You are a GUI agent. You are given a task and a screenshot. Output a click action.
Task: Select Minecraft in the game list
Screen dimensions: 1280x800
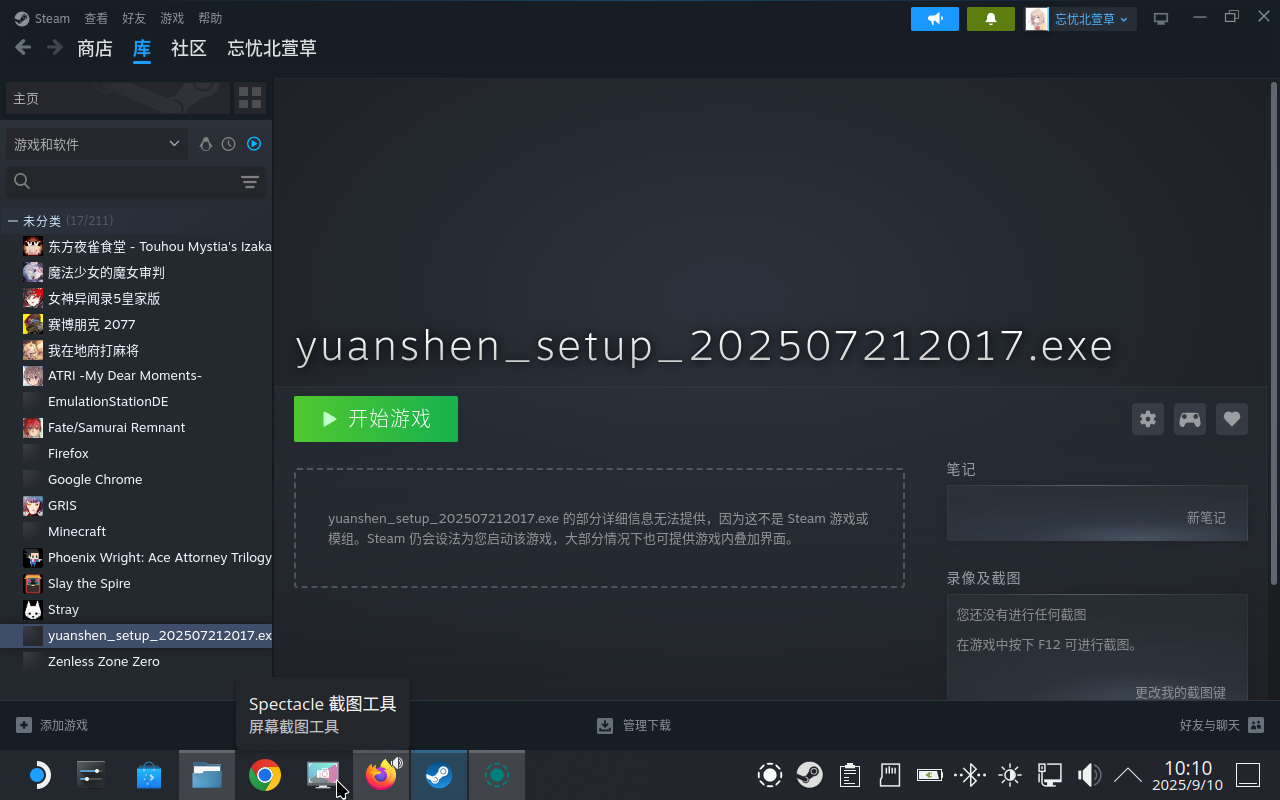138,532
